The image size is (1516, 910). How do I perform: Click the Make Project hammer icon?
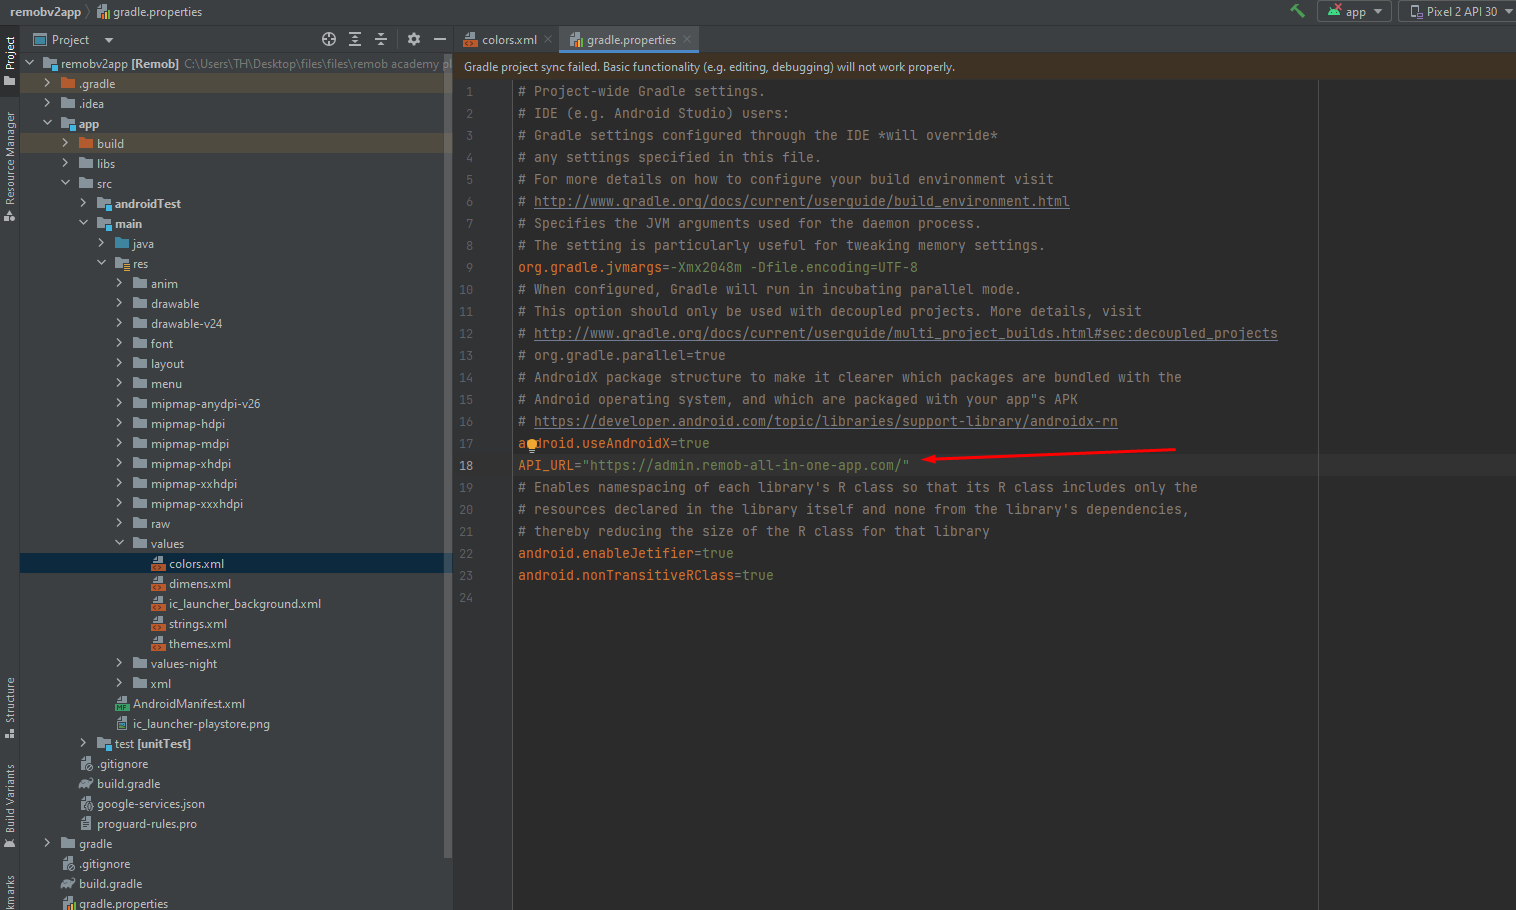pos(1297,11)
